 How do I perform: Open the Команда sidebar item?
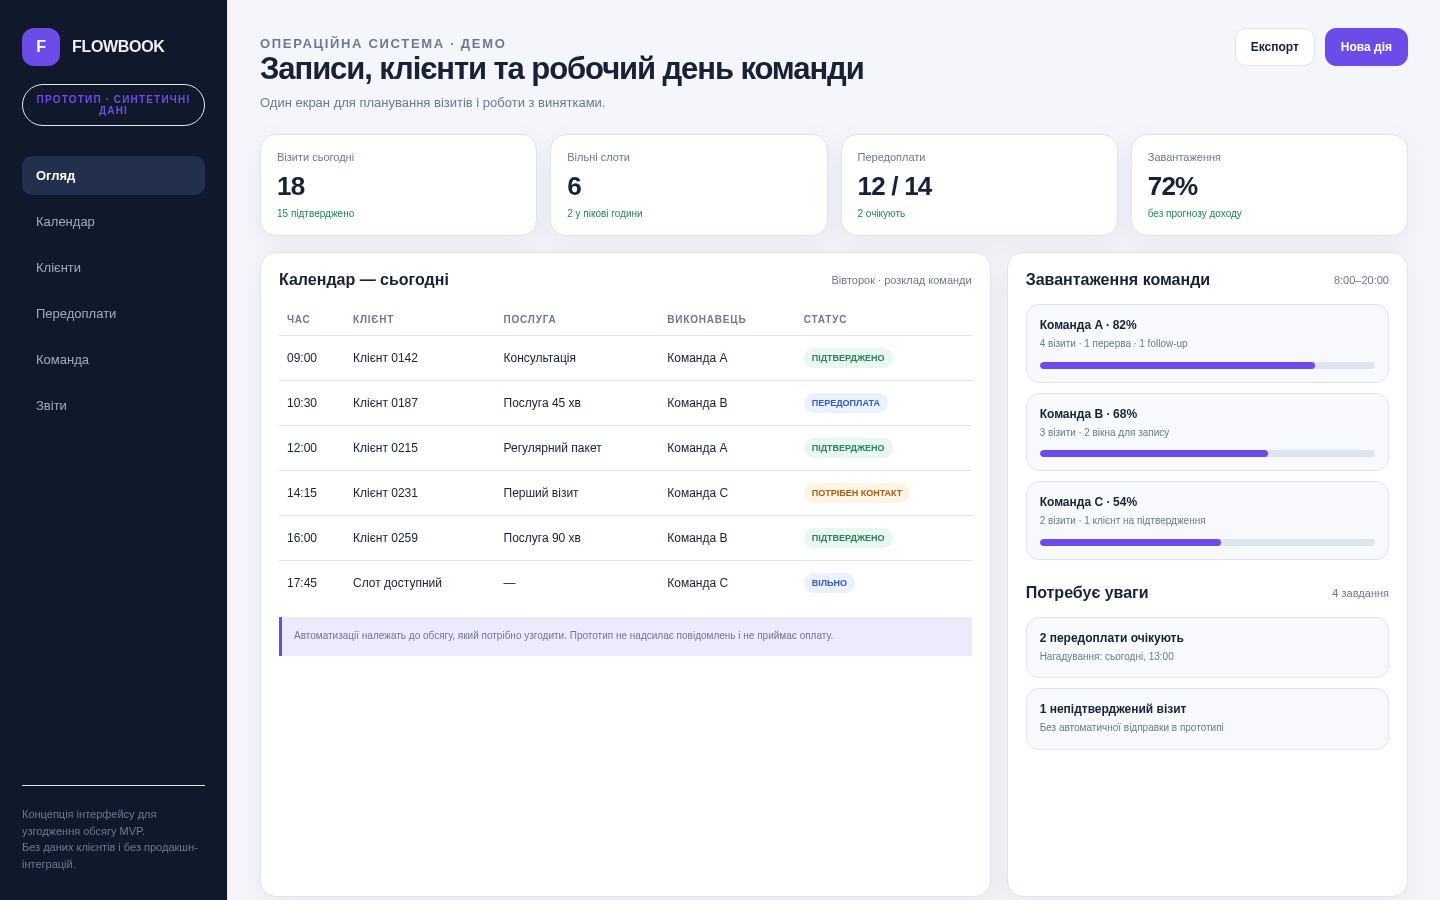[113, 359]
